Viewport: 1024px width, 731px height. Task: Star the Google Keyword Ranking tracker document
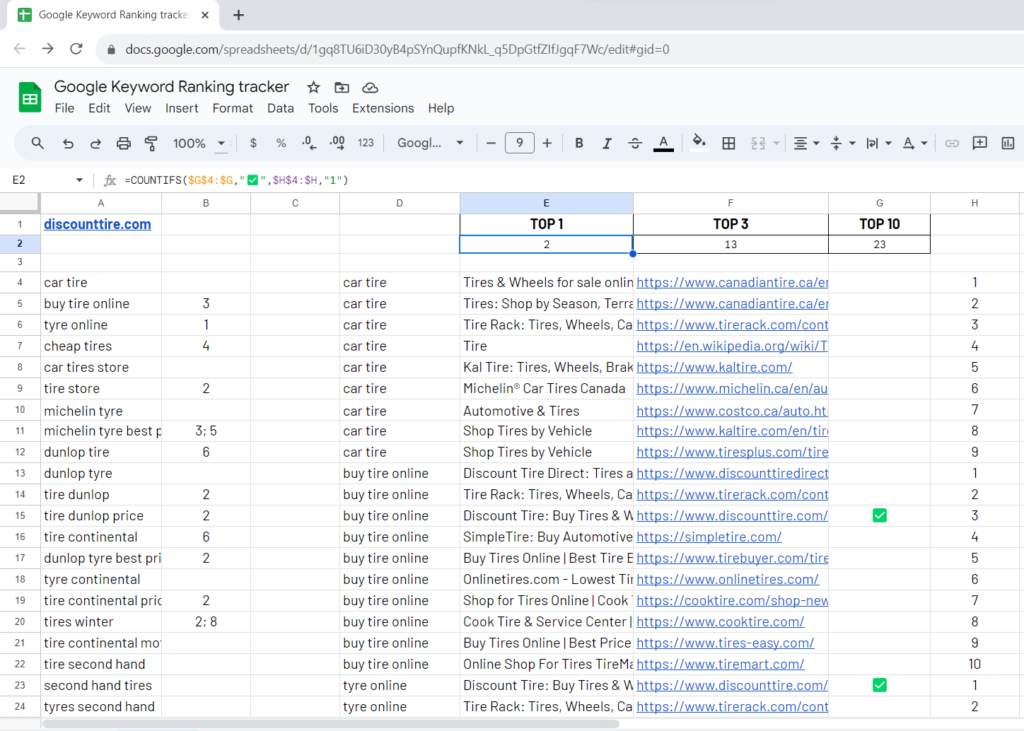tap(313, 87)
